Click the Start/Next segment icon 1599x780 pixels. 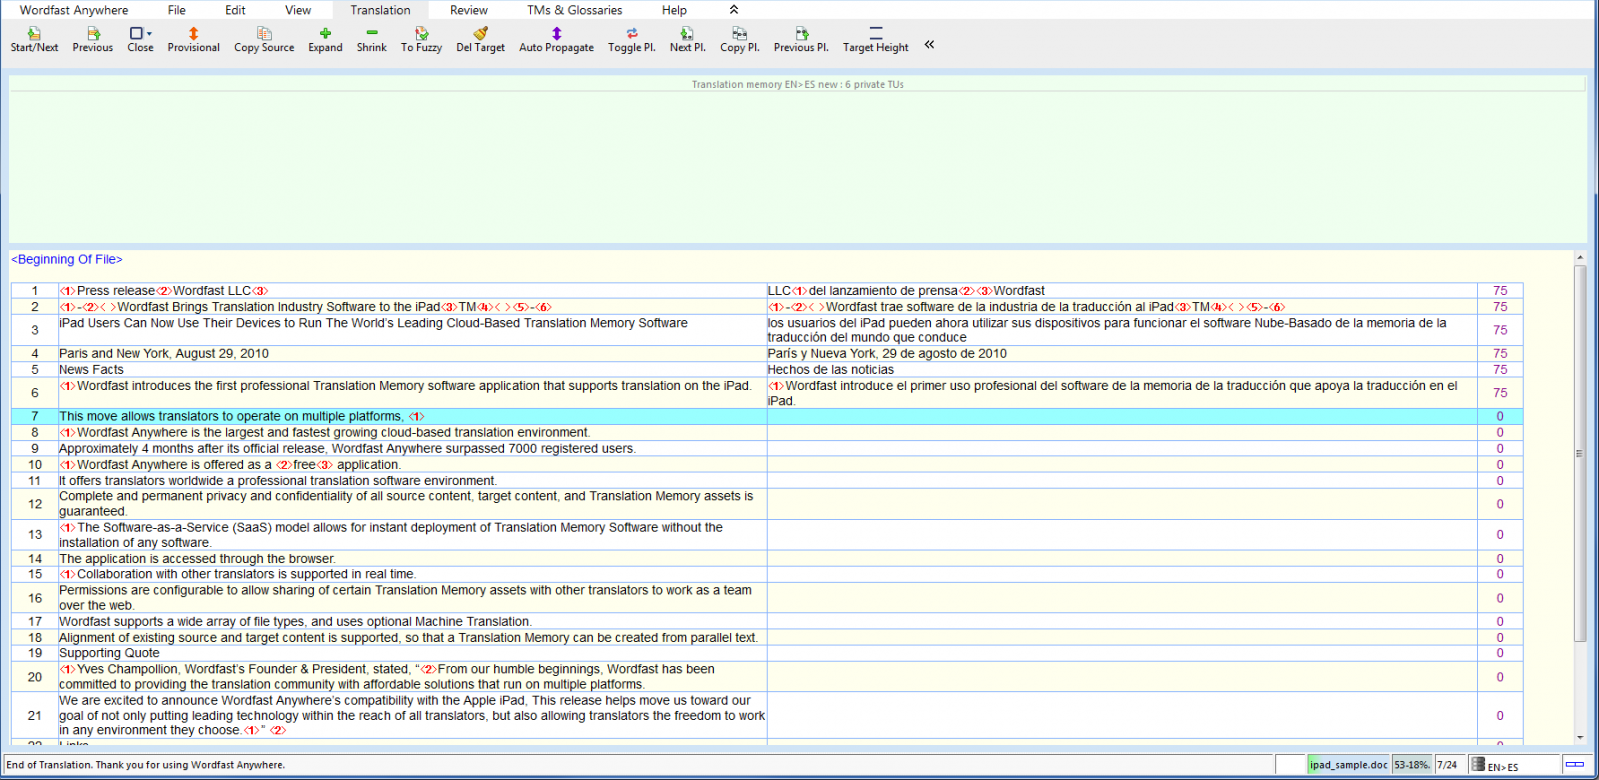click(34, 34)
